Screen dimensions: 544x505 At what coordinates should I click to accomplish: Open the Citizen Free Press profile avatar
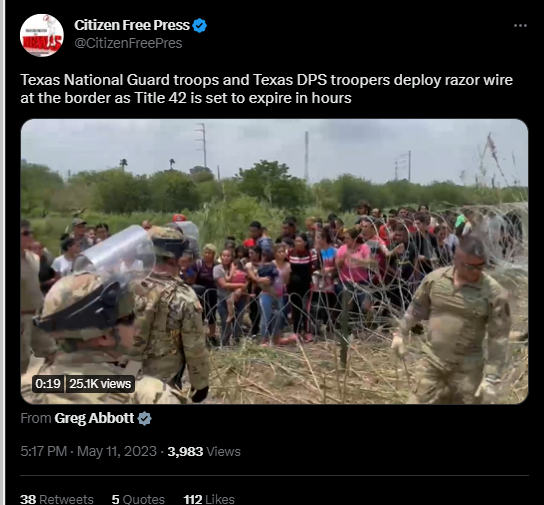[x=42, y=35]
